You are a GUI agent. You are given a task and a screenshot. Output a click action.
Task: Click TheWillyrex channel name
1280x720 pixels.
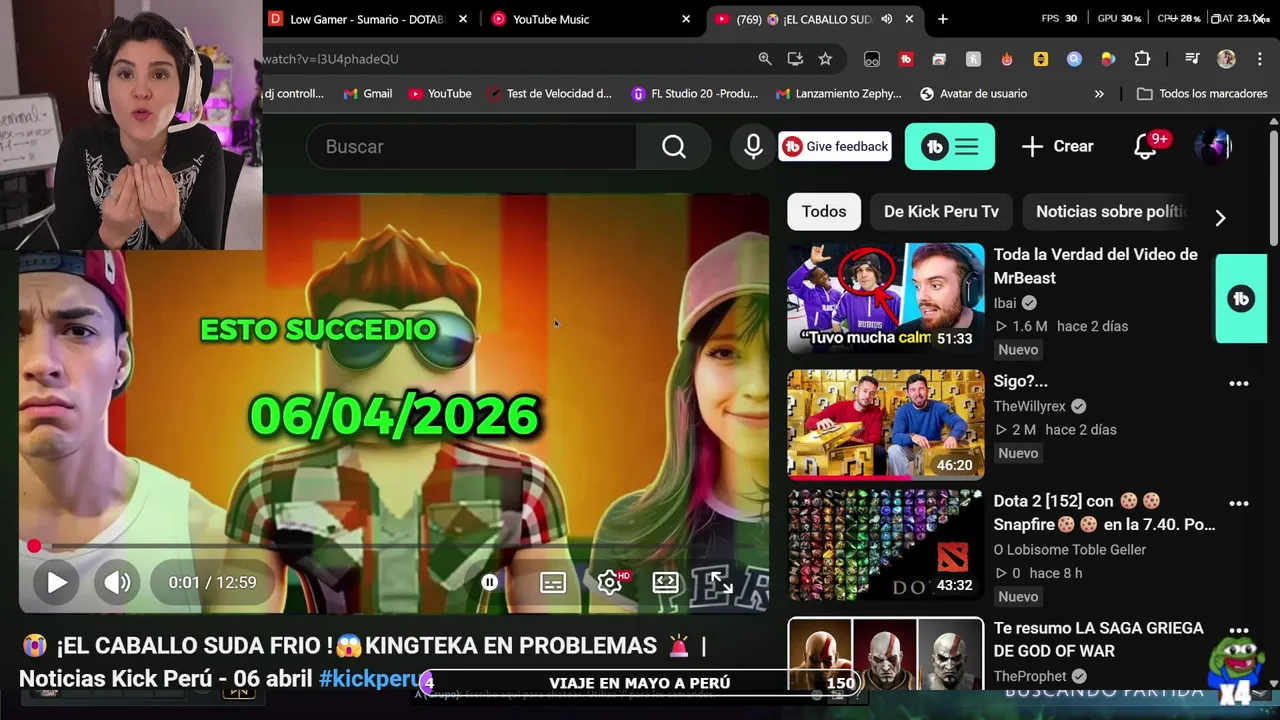pyautogui.click(x=1030, y=406)
